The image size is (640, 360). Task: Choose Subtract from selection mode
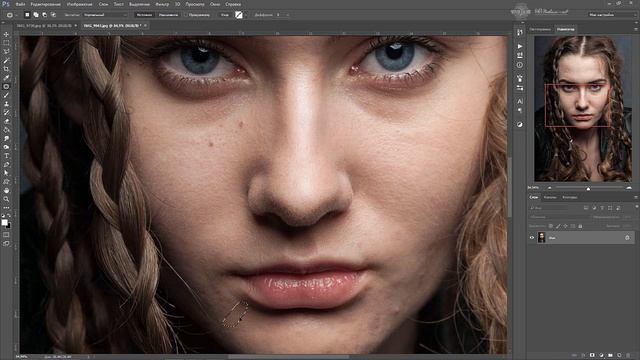point(44,15)
